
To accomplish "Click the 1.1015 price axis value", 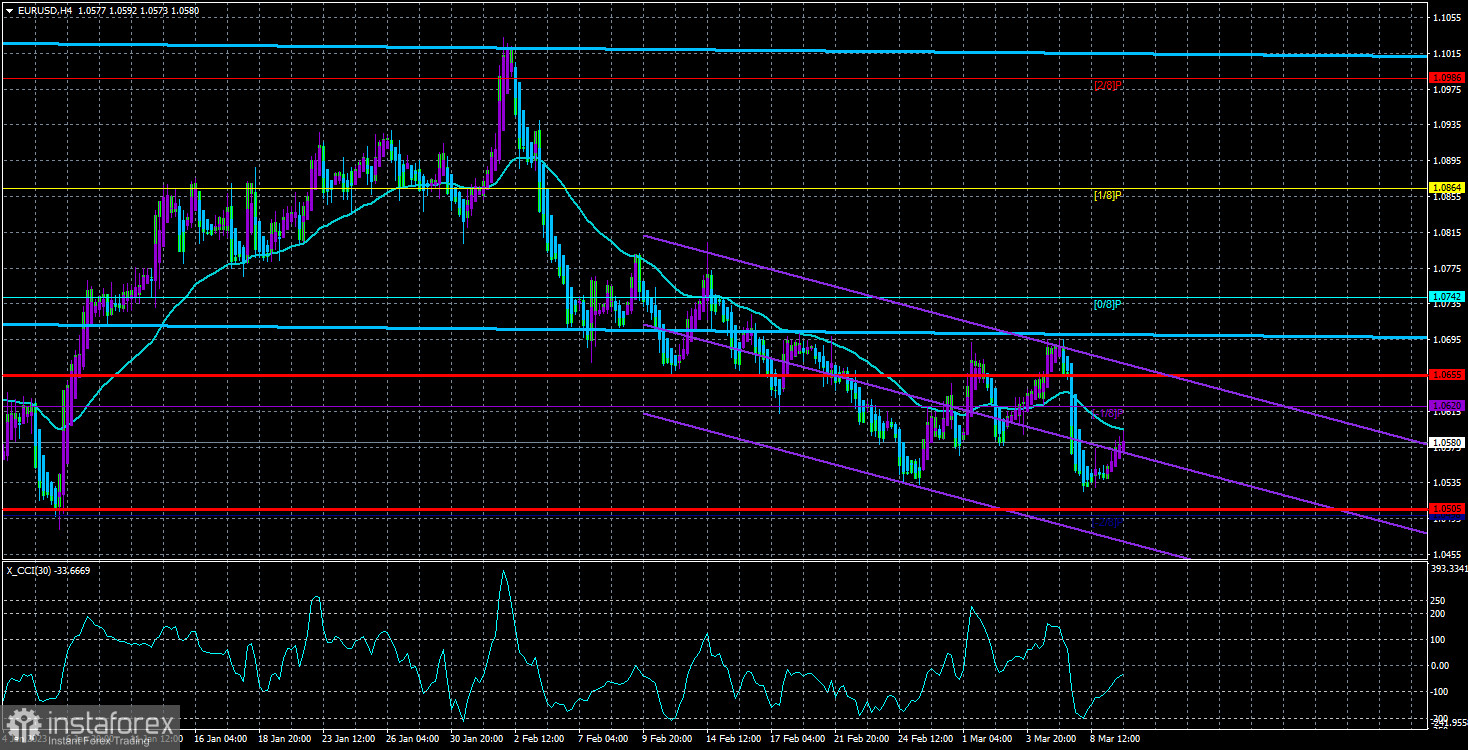I will tap(1447, 54).
